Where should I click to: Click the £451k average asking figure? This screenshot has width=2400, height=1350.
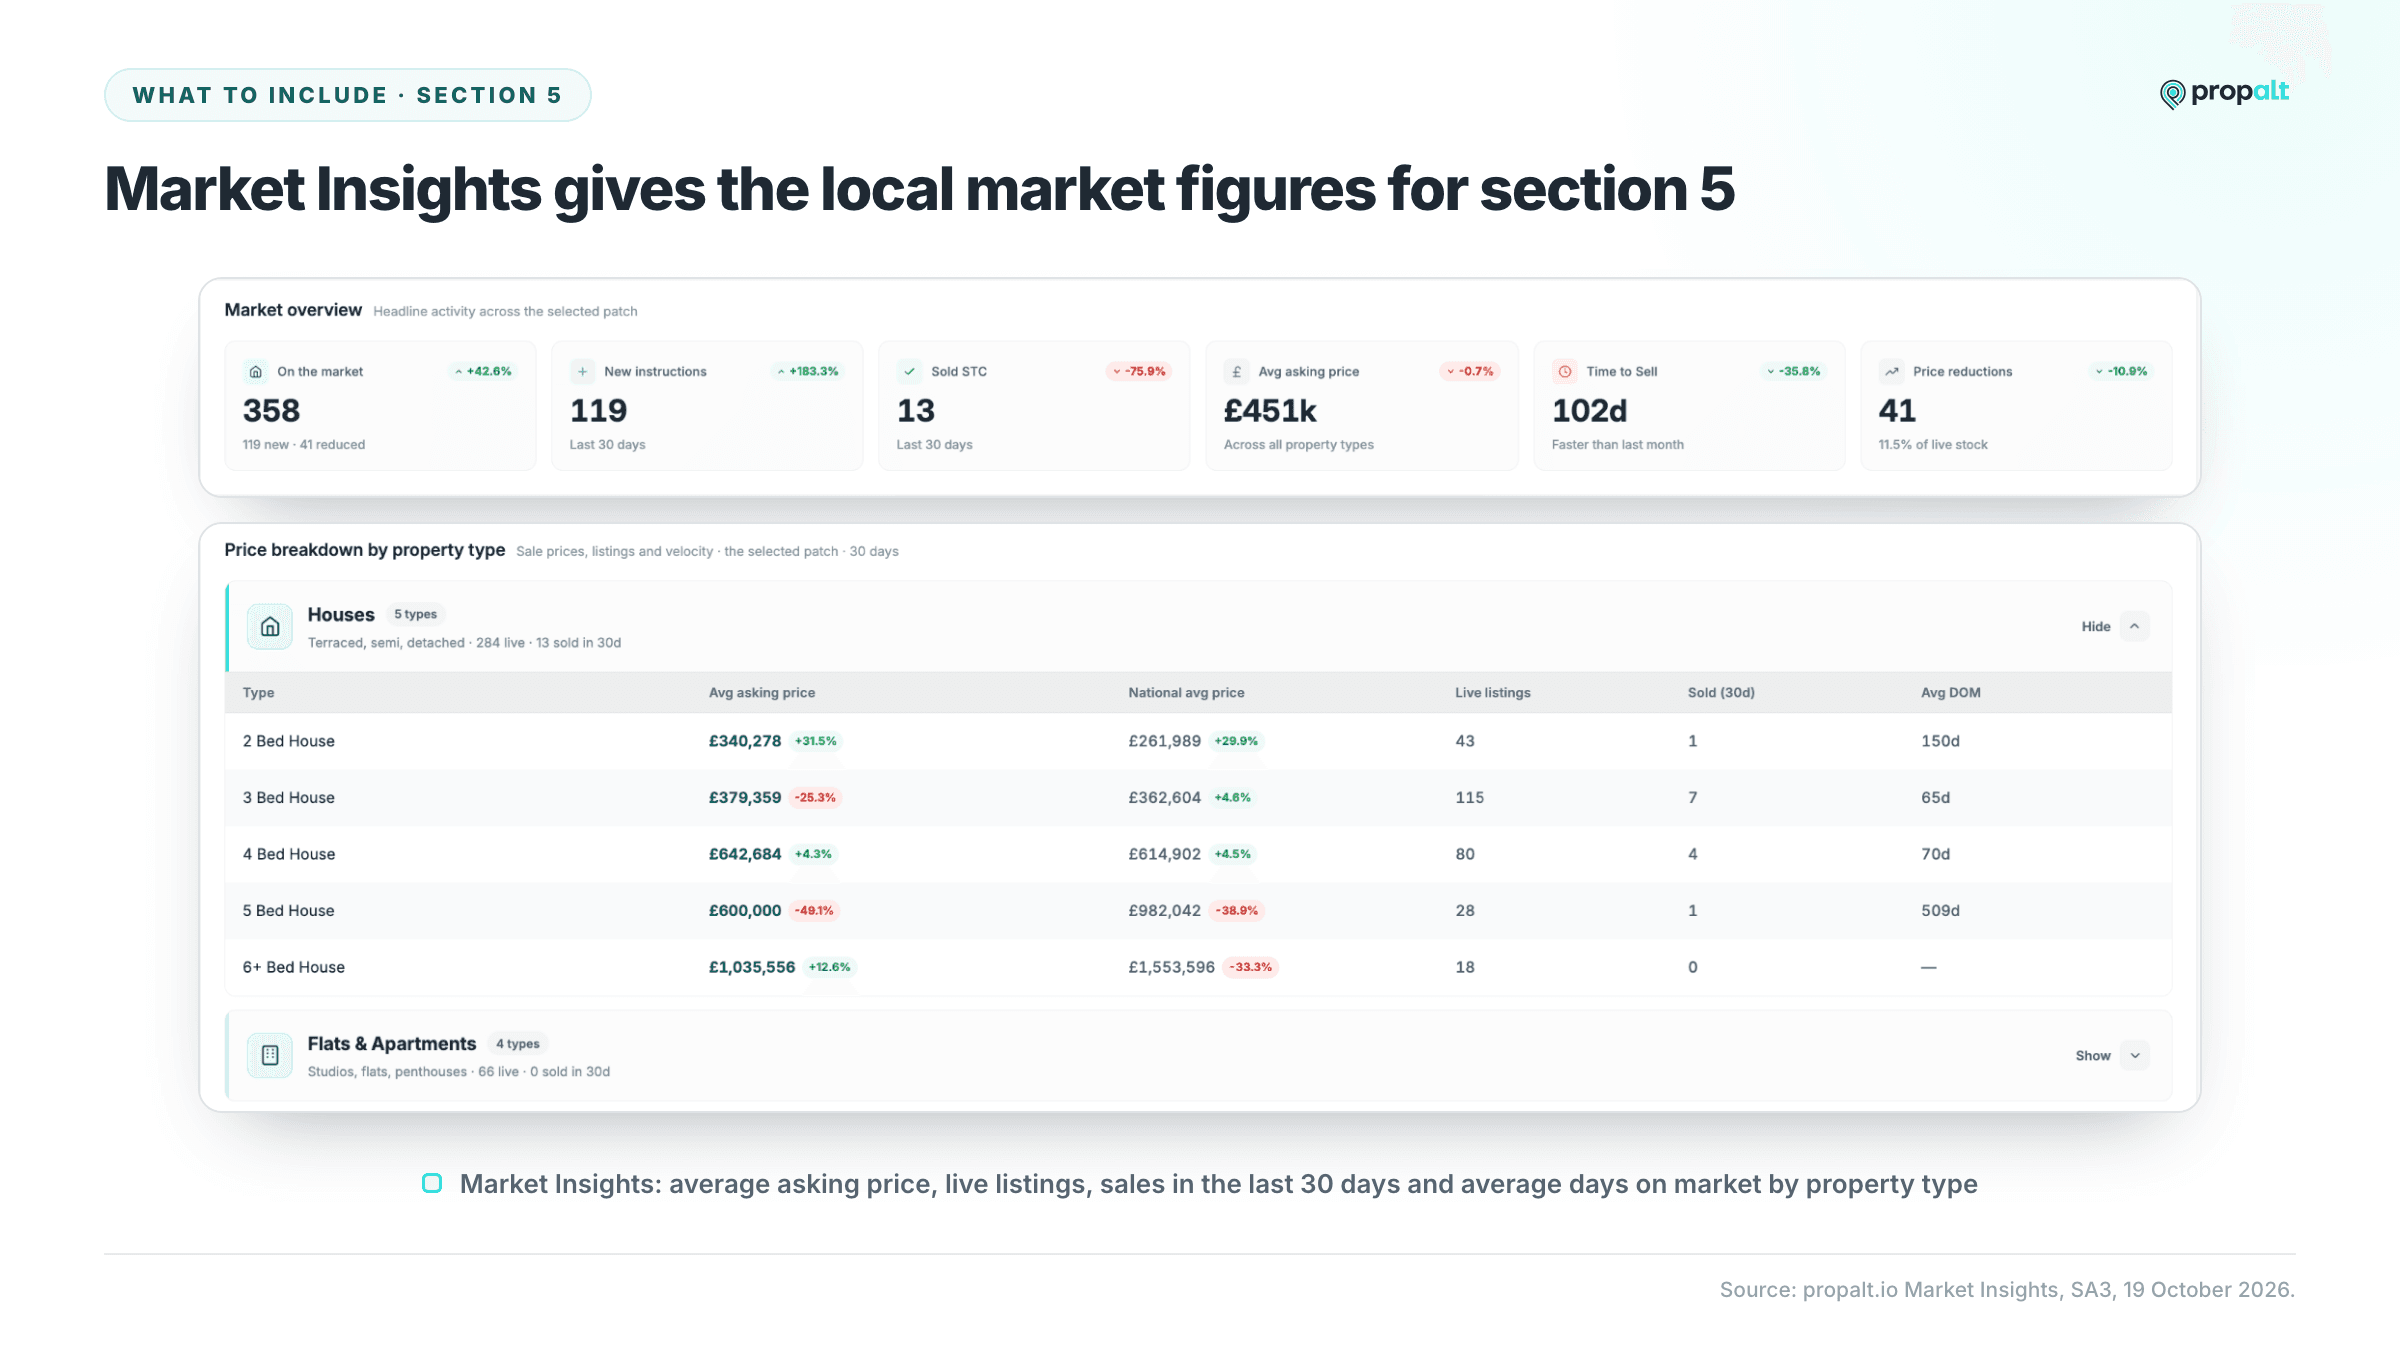click(x=1270, y=410)
